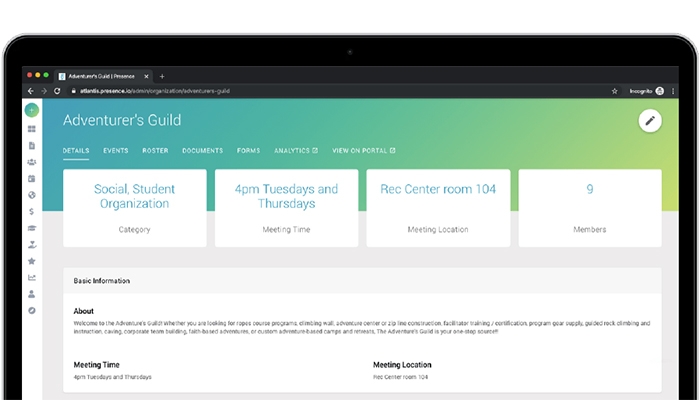Switch to the Events tab
The width and height of the screenshot is (700, 400).
coord(116,151)
